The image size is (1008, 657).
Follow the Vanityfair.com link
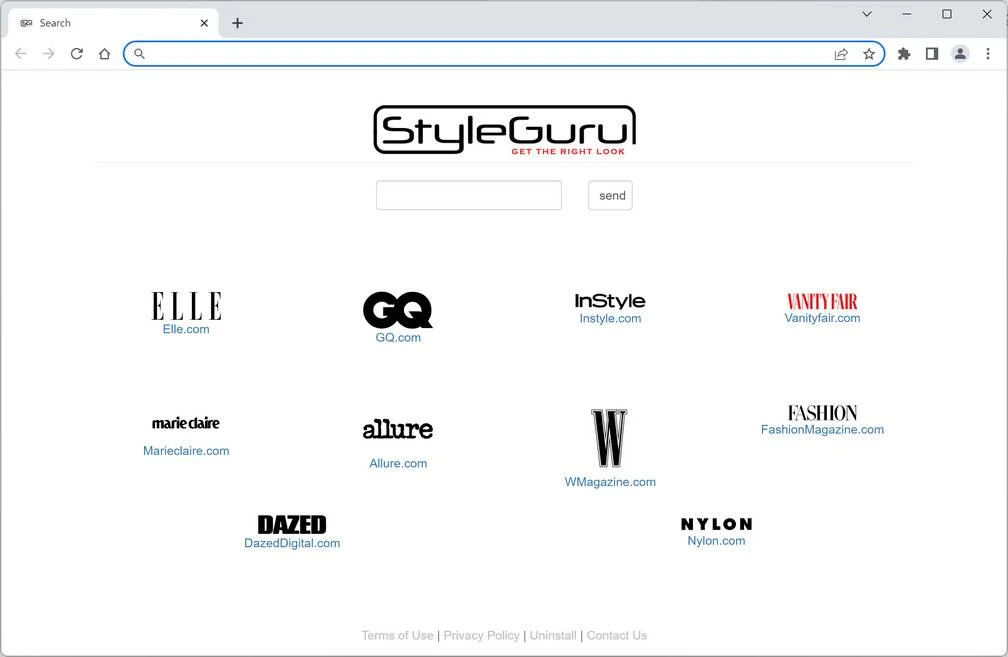(822, 318)
